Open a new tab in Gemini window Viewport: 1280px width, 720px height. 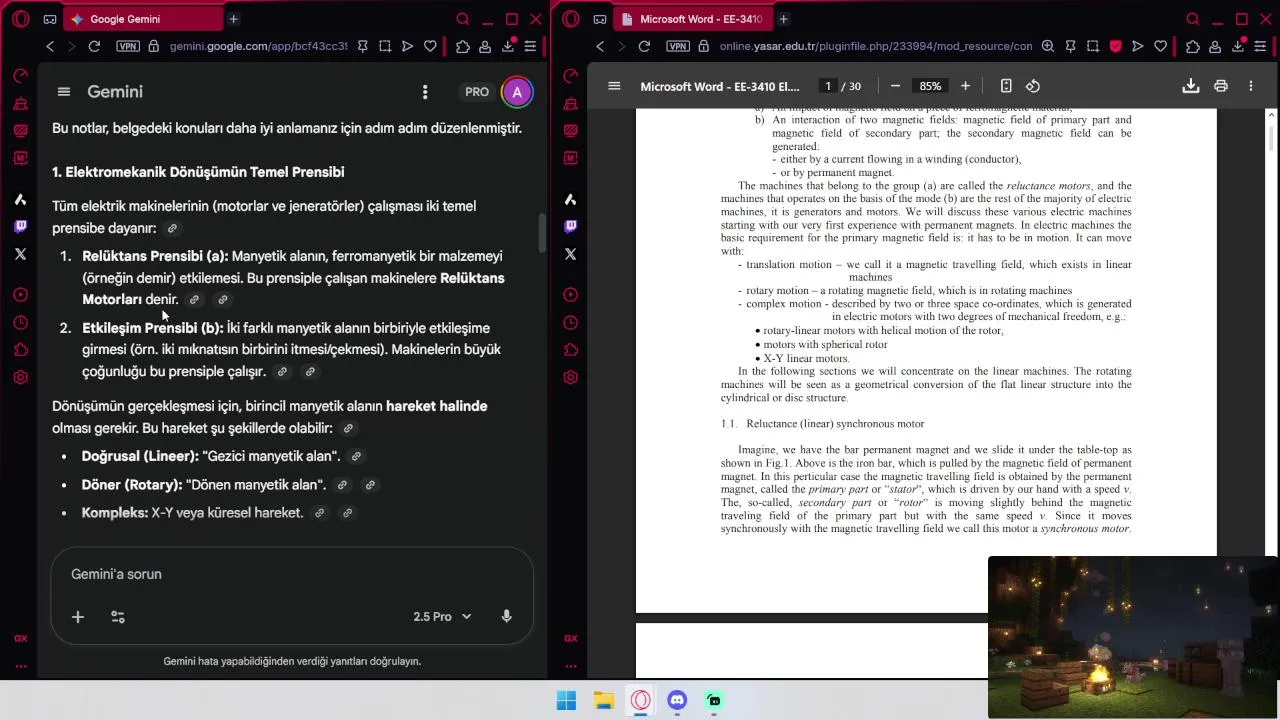pyautogui.click(x=233, y=19)
